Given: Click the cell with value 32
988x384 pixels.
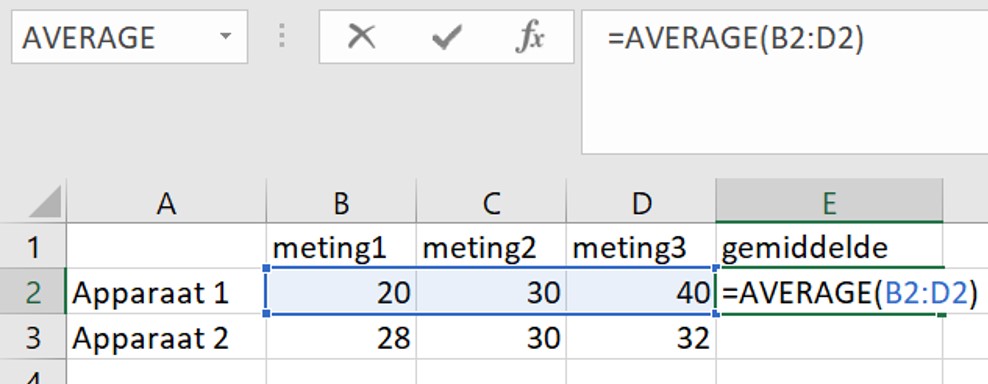Looking at the screenshot, I should (641, 338).
